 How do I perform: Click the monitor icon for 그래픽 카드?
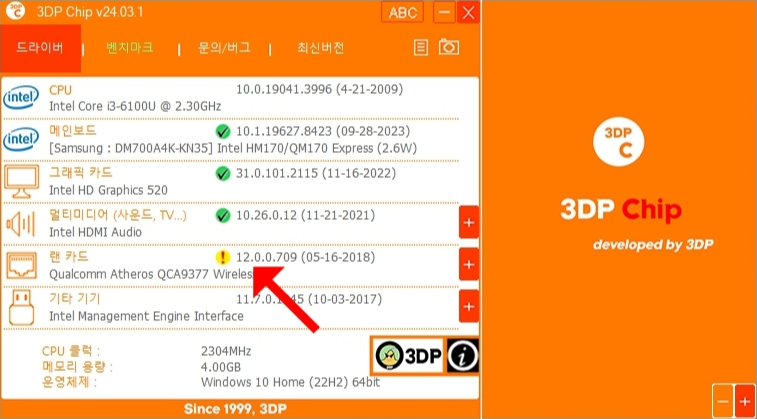click(21, 182)
